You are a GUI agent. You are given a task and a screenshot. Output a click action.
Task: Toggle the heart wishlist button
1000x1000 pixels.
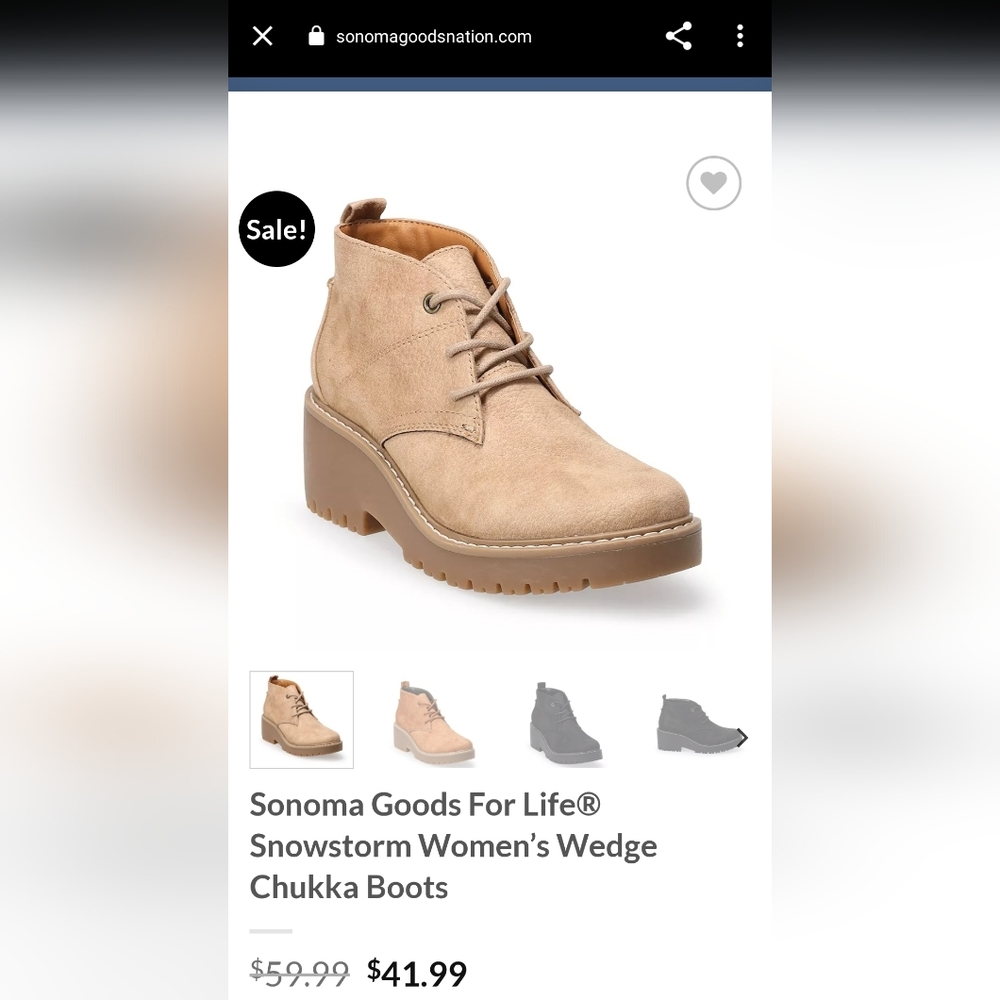(x=713, y=183)
